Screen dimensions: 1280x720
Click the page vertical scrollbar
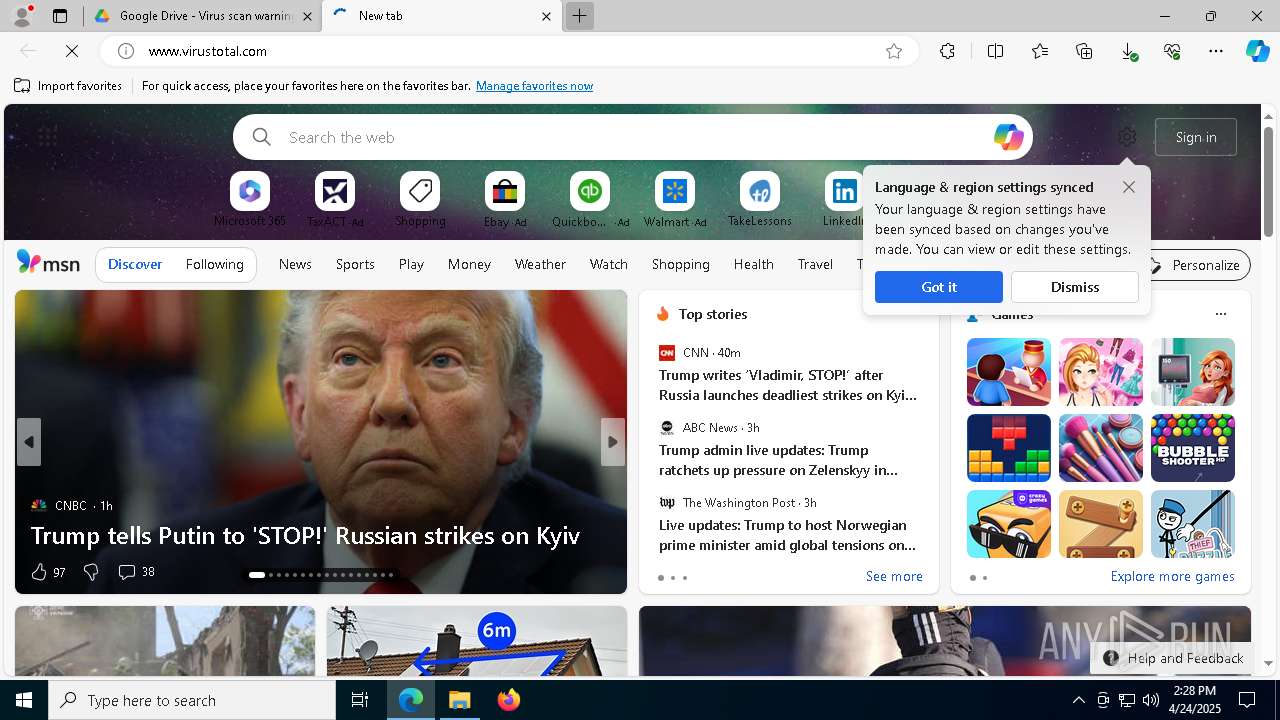(x=1269, y=180)
